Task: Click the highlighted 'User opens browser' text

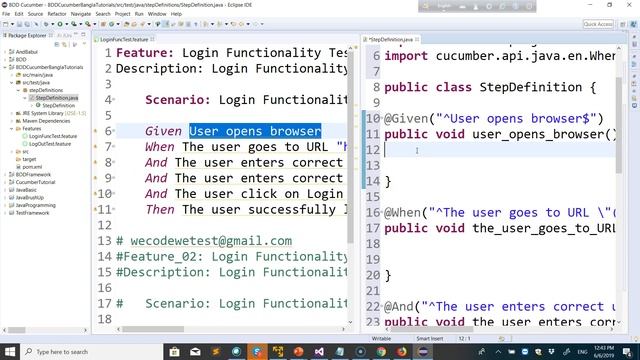Action: (x=255, y=131)
